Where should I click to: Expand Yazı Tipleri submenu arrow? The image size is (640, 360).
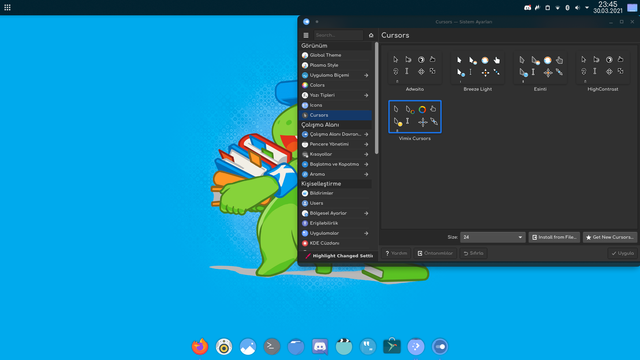(x=366, y=95)
